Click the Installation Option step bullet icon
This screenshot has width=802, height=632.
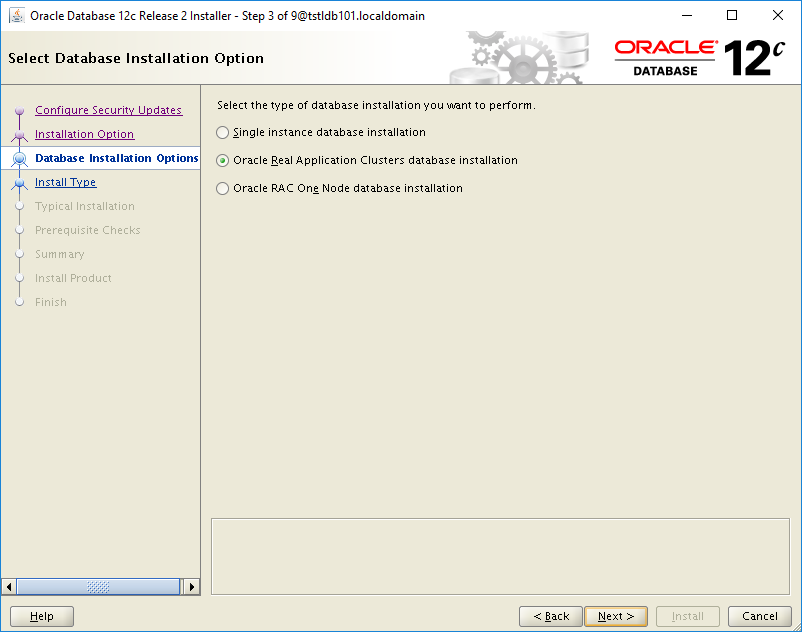coord(19,134)
